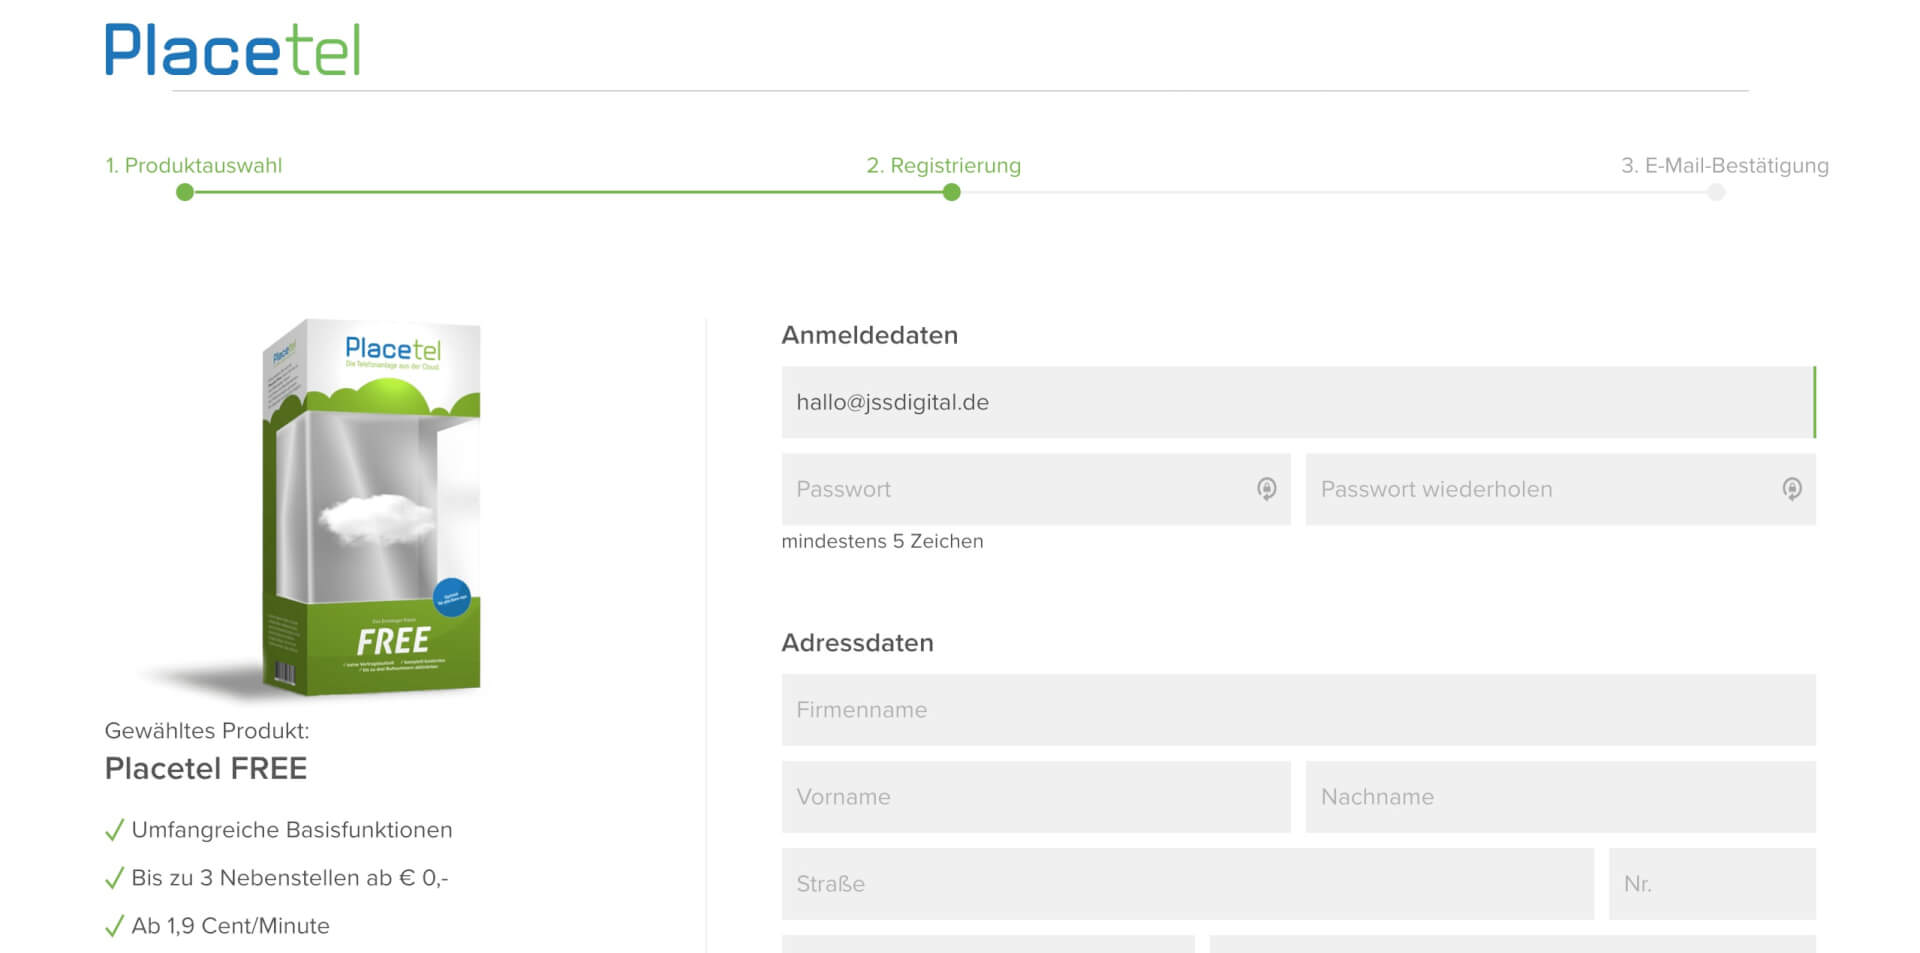1920x953 pixels.
Task: Focus the Nr. house number field
Action: (x=1712, y=884)
